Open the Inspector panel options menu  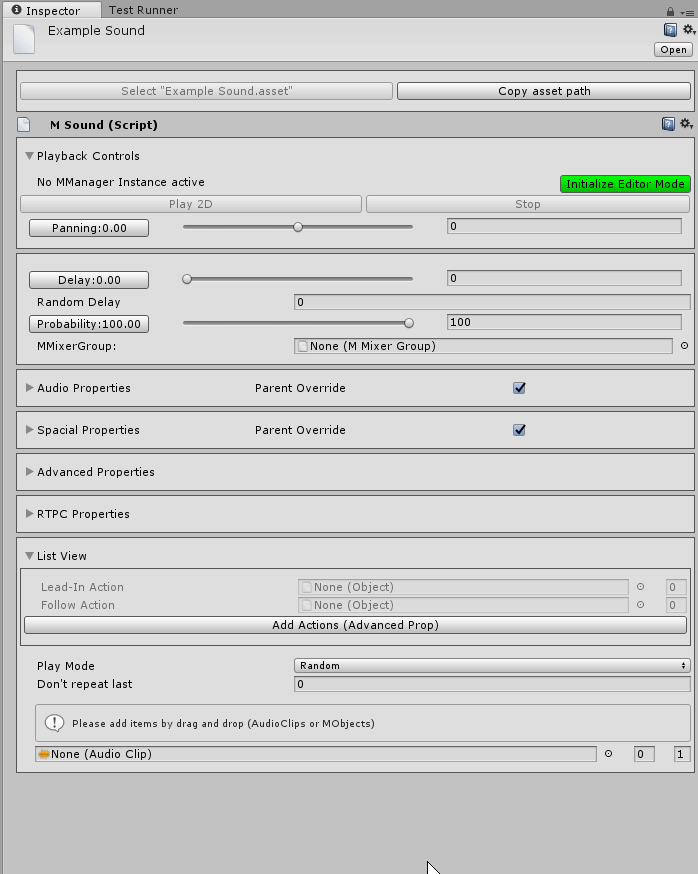click(x=687, y=12)
